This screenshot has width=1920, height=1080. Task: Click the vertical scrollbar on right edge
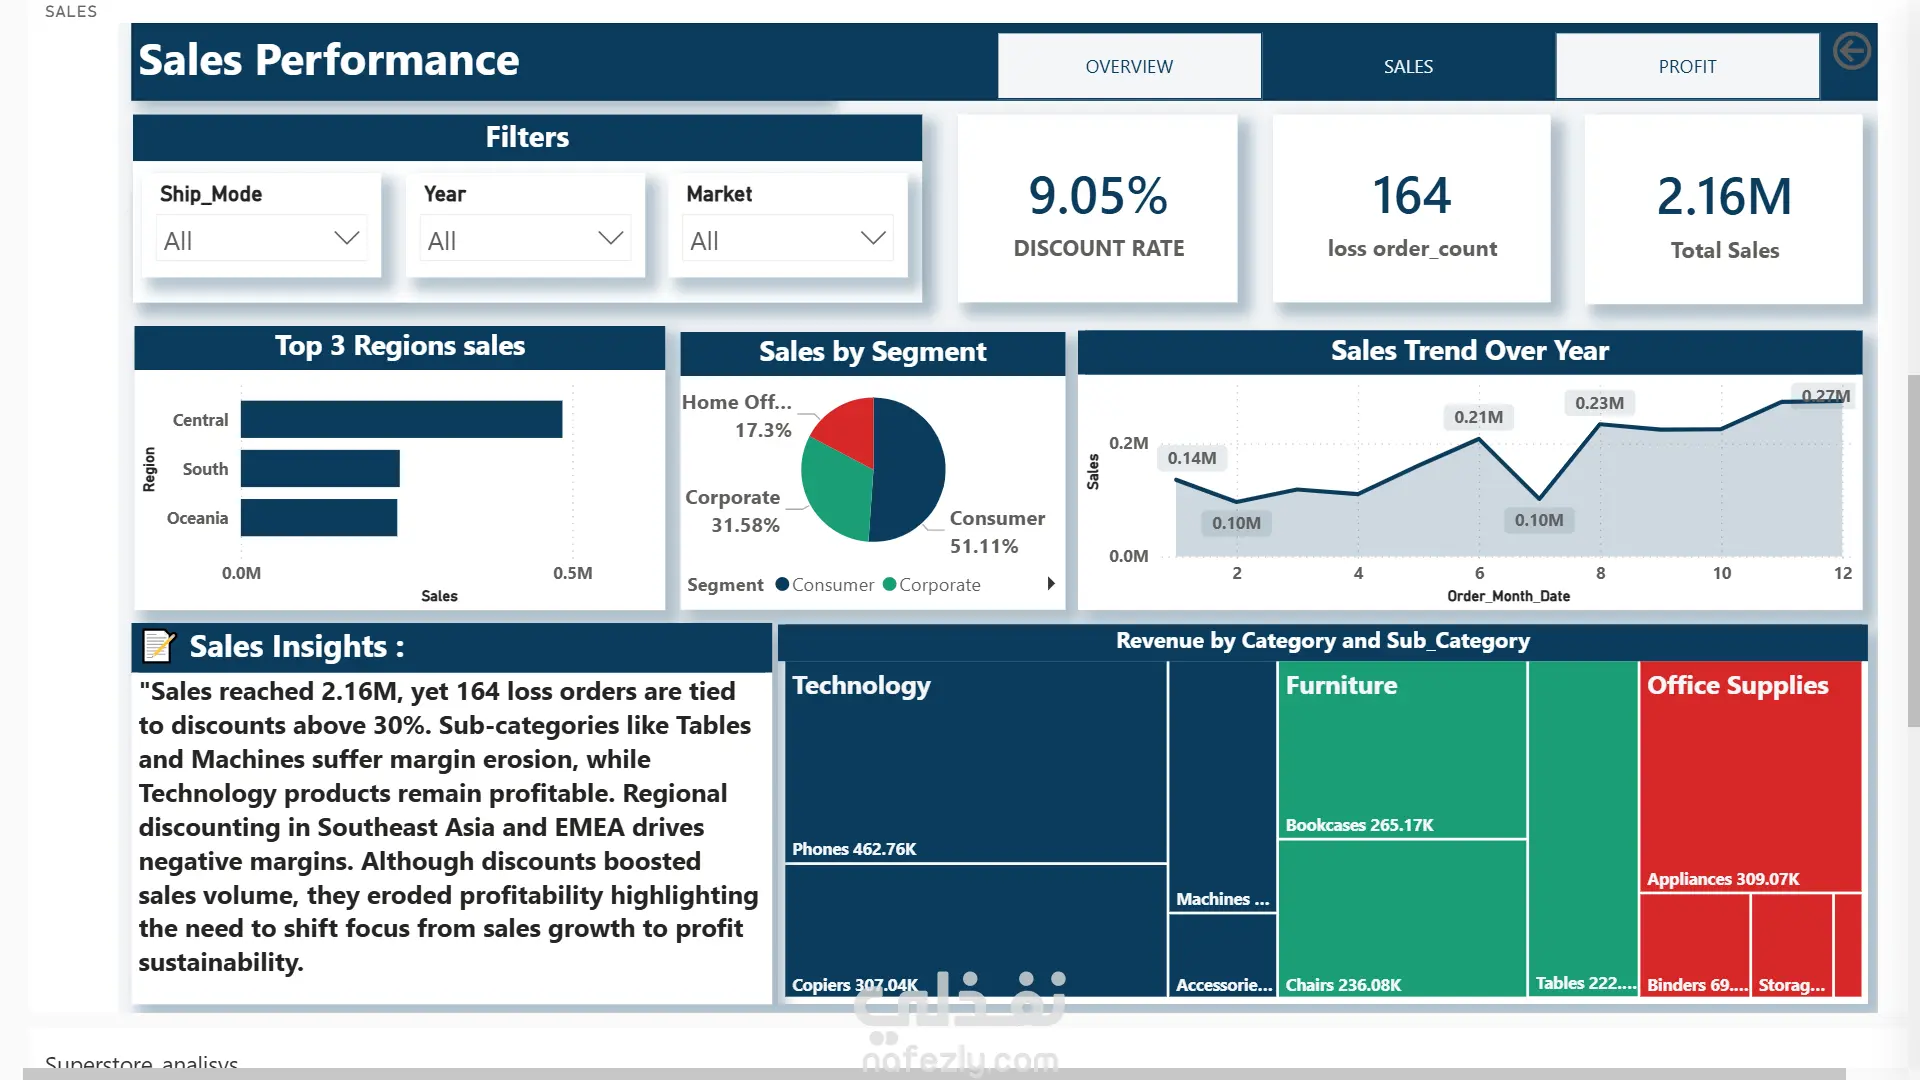(x=1913, y=550)
